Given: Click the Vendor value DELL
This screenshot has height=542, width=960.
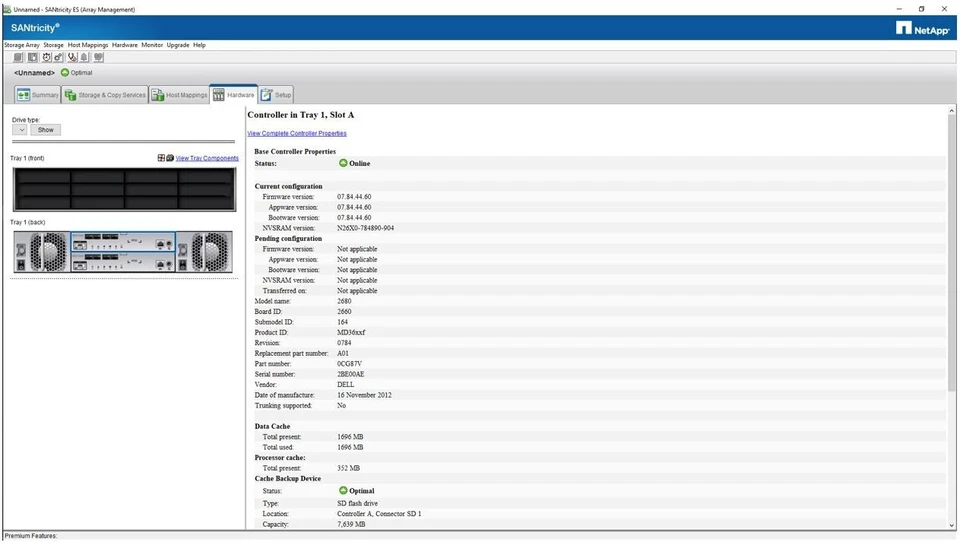Looking at the screenshot, I should [345, 385].
